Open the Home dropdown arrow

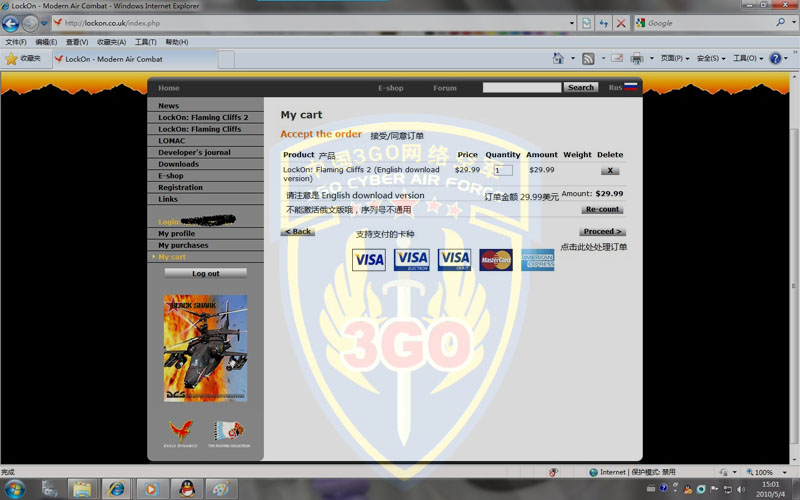[x=572, y=59]
